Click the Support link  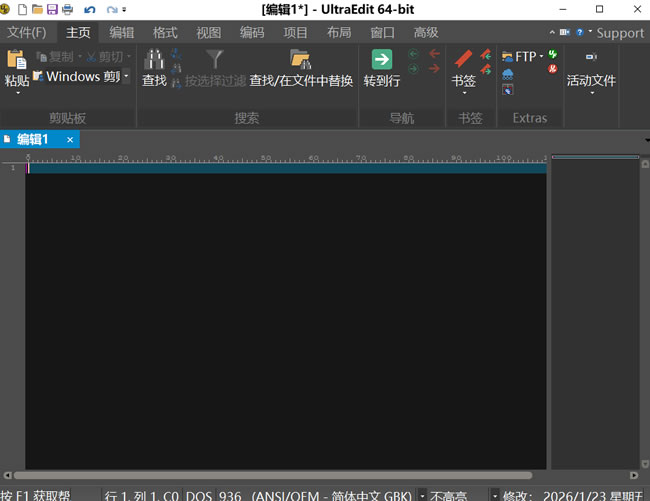pyautogui.click(x=620, y=32)
